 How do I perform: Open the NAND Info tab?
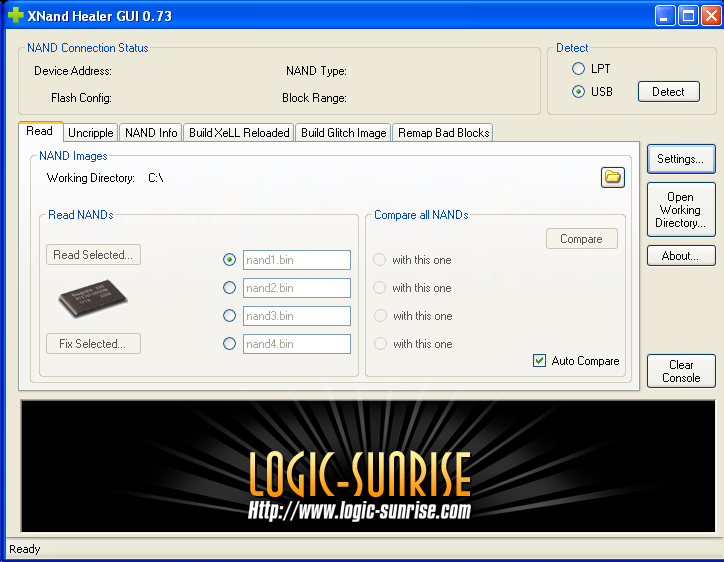click(x=151, y=133)
